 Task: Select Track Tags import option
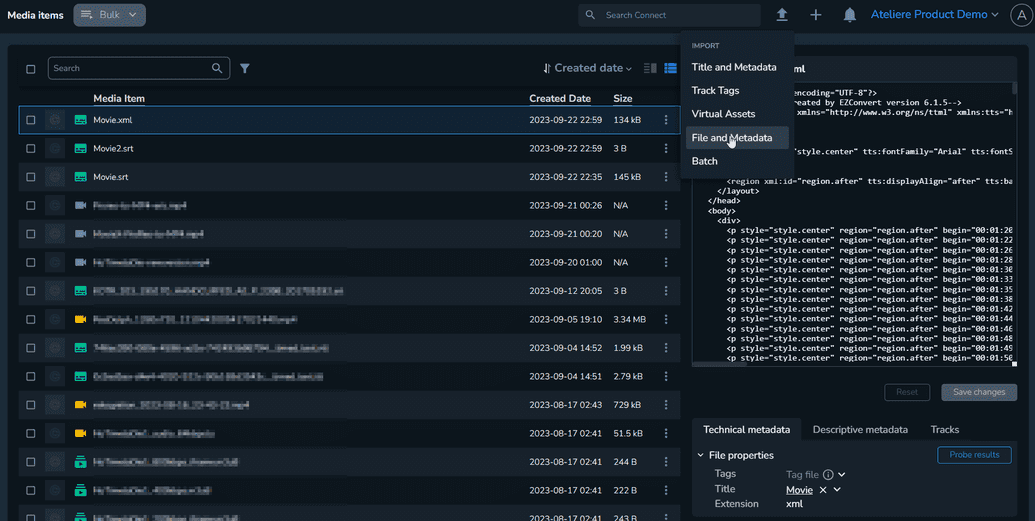pyautogui.click(x=716, y=90)
